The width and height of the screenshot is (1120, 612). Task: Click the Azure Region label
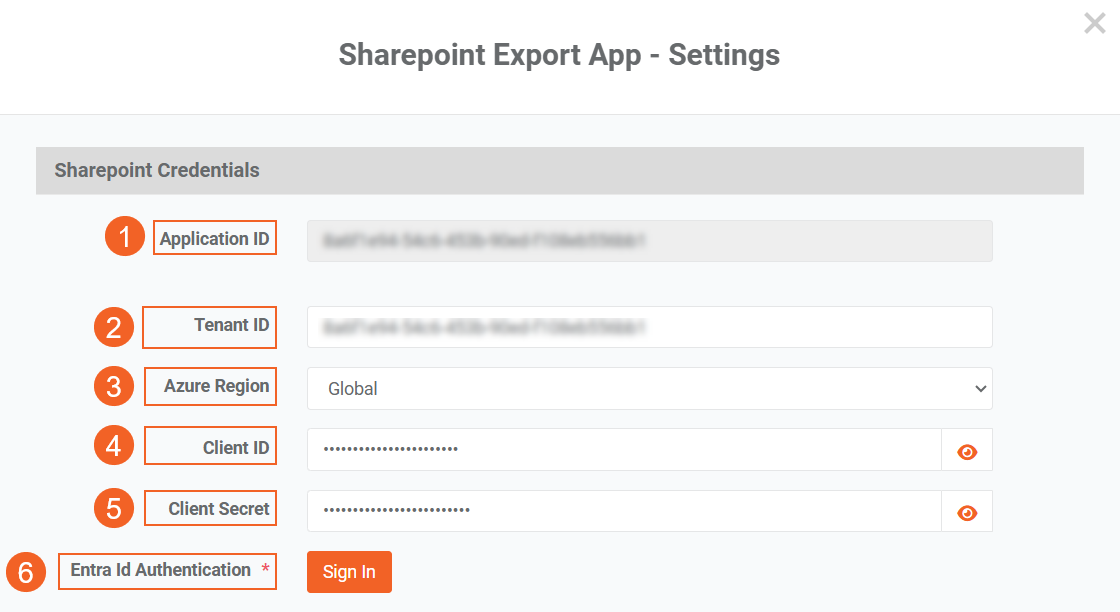click(216, 386)
